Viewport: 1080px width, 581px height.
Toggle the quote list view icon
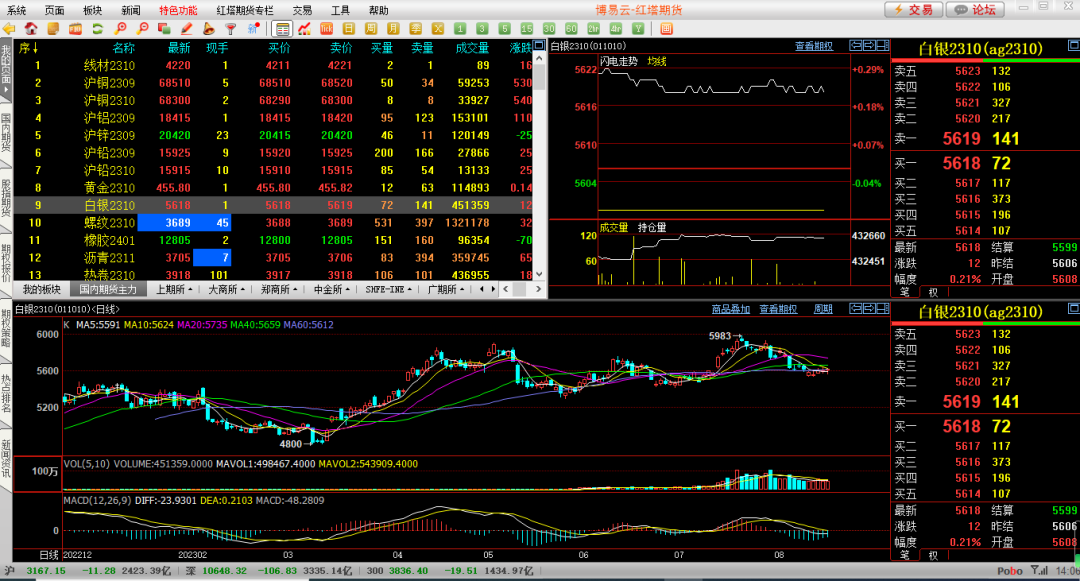click(x=282, y=28)
